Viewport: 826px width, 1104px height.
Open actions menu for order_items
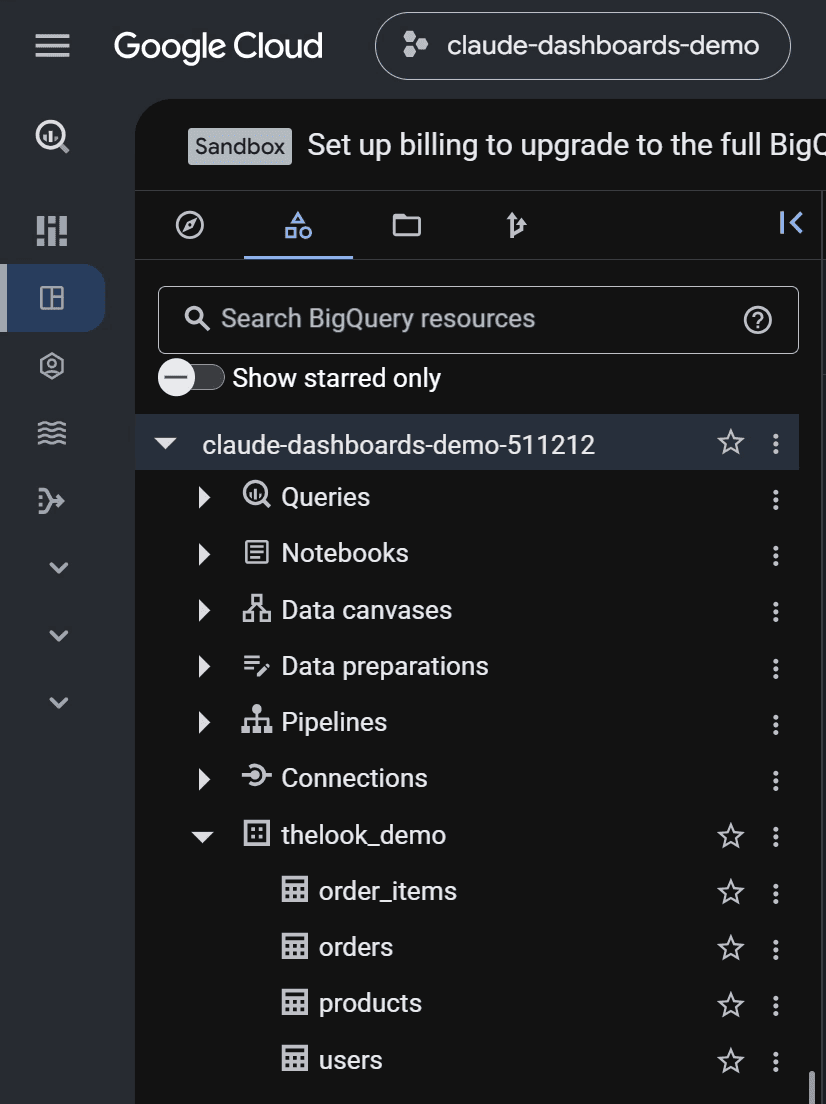(775, 893)
